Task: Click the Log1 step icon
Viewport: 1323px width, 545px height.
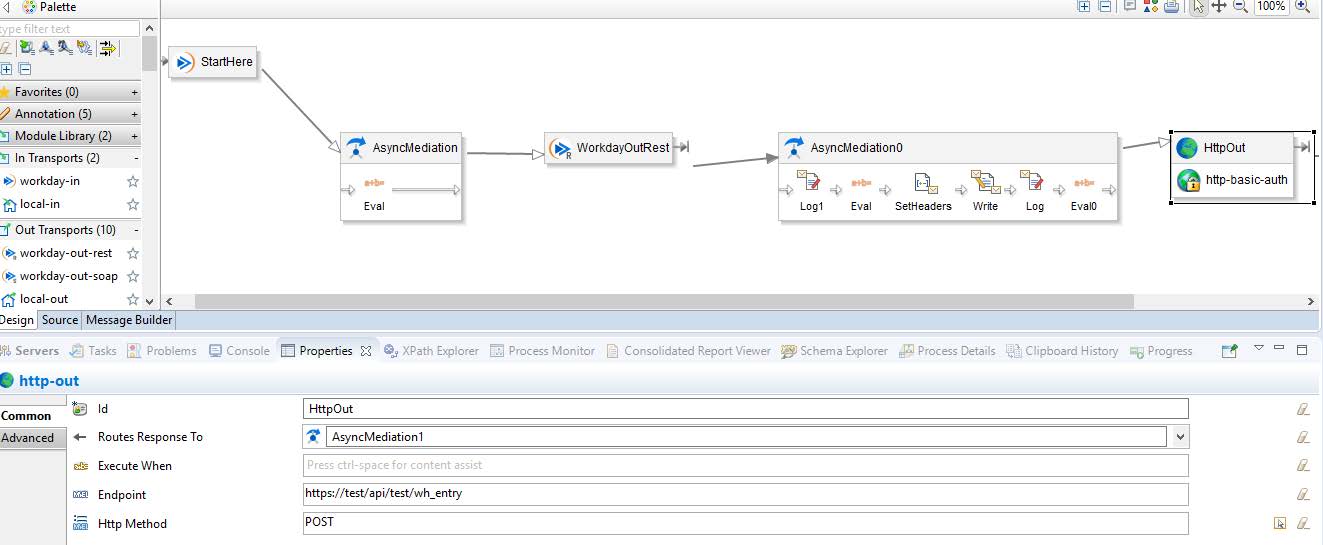Action: (807, 183)
